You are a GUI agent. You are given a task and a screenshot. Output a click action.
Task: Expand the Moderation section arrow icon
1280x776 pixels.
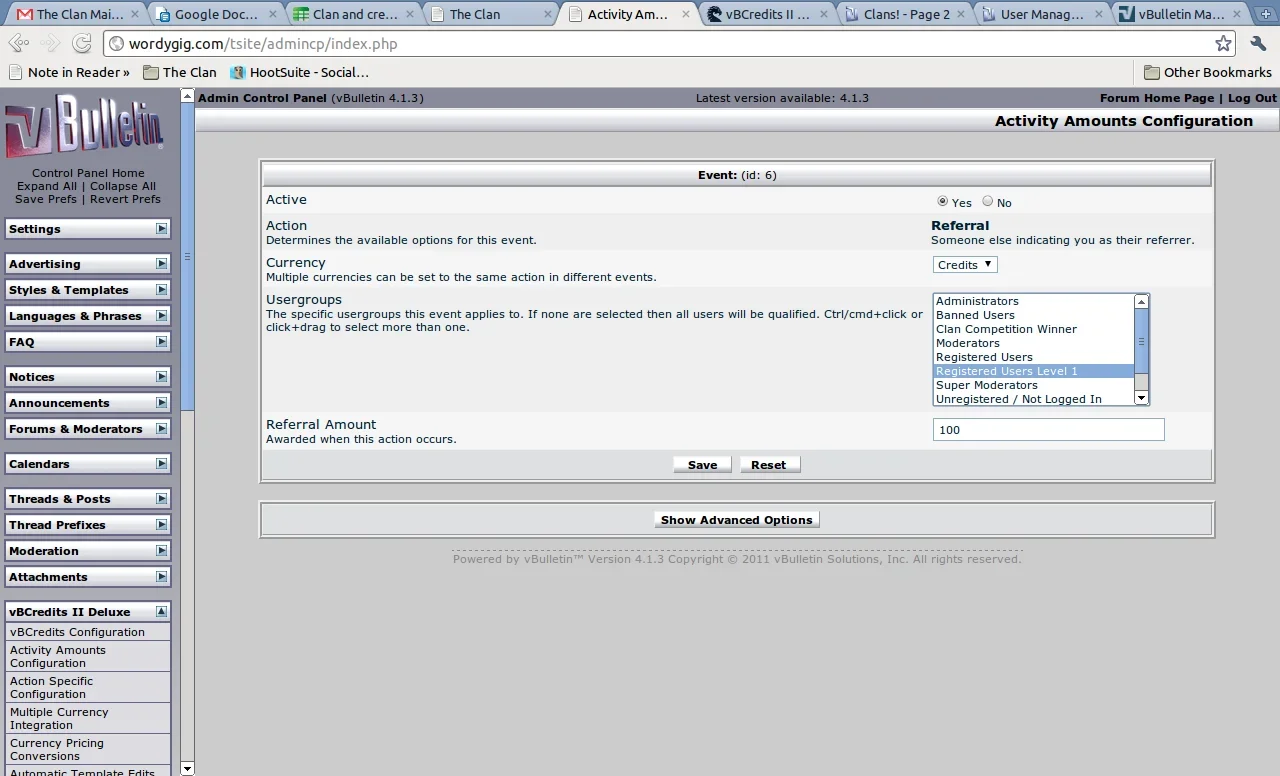click(161, 551)
